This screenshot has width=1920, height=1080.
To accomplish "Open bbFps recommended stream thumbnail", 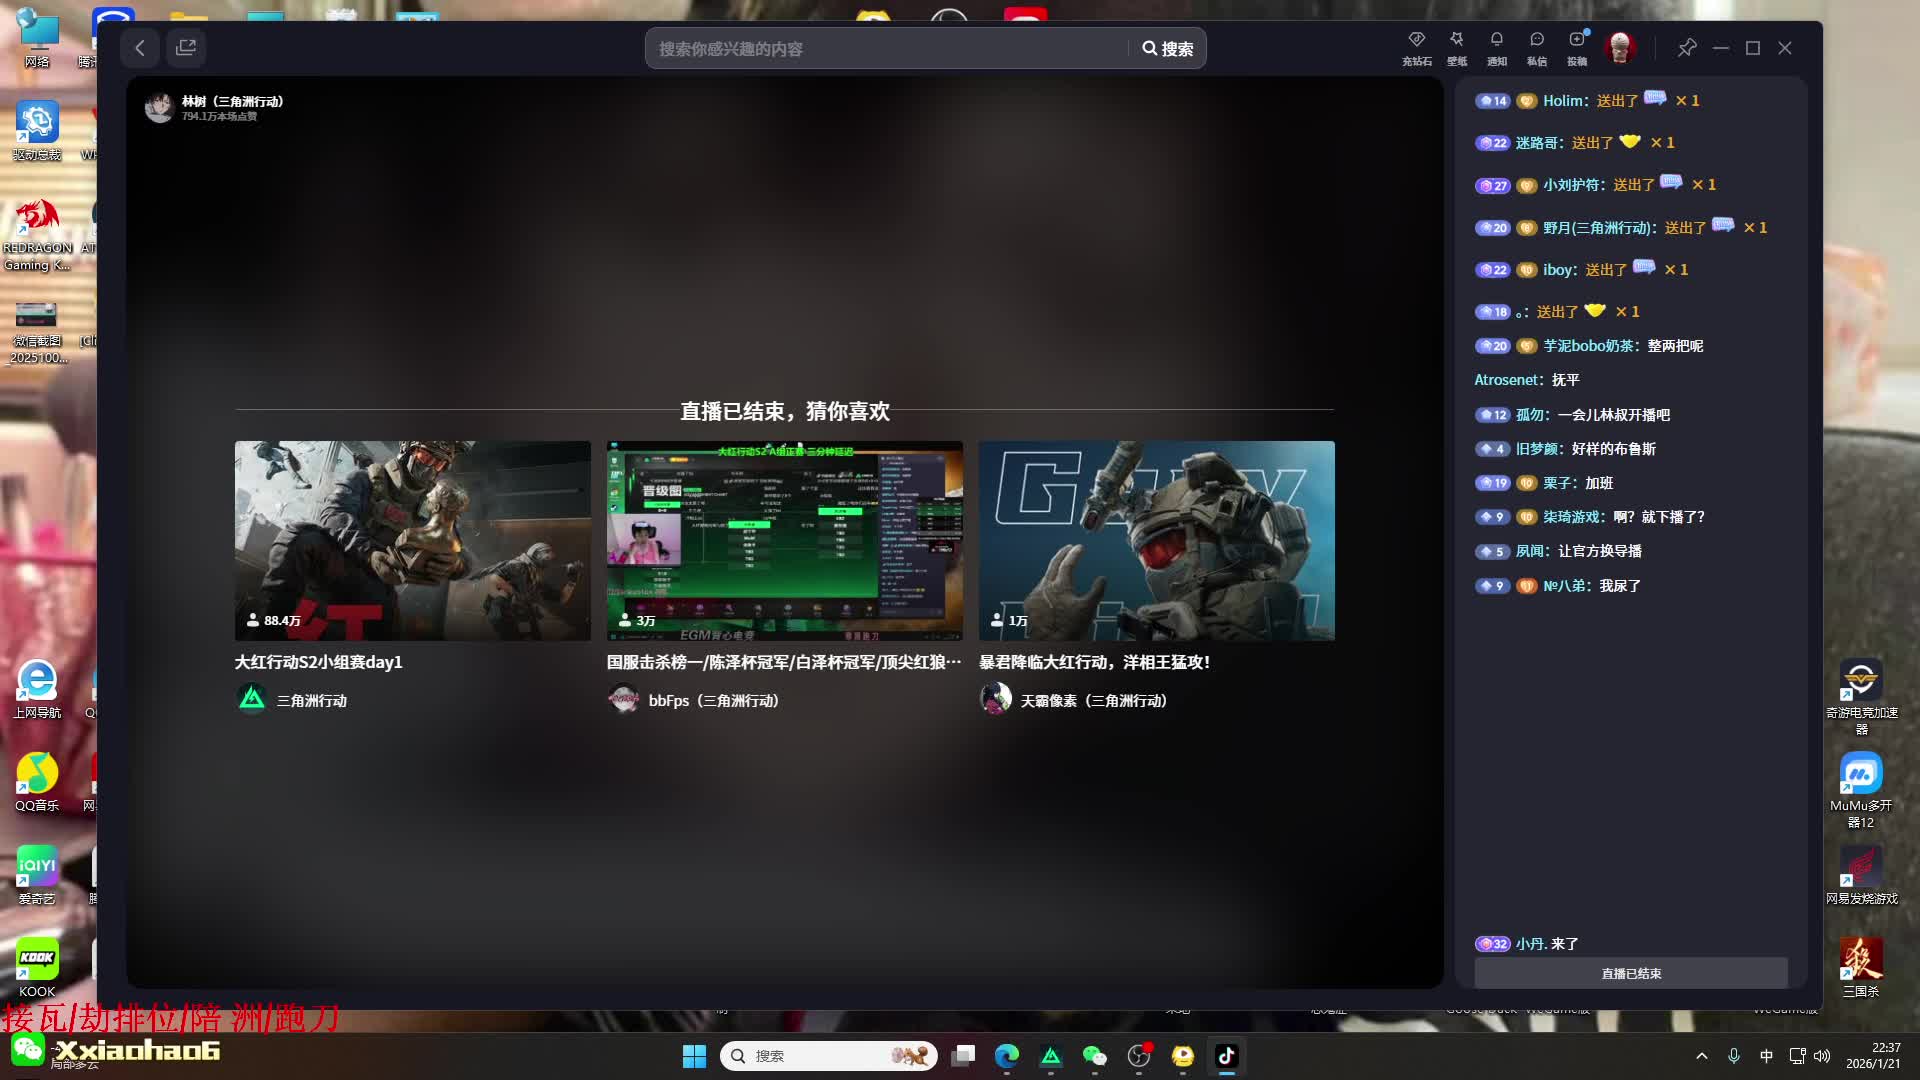I will [784, 540].
